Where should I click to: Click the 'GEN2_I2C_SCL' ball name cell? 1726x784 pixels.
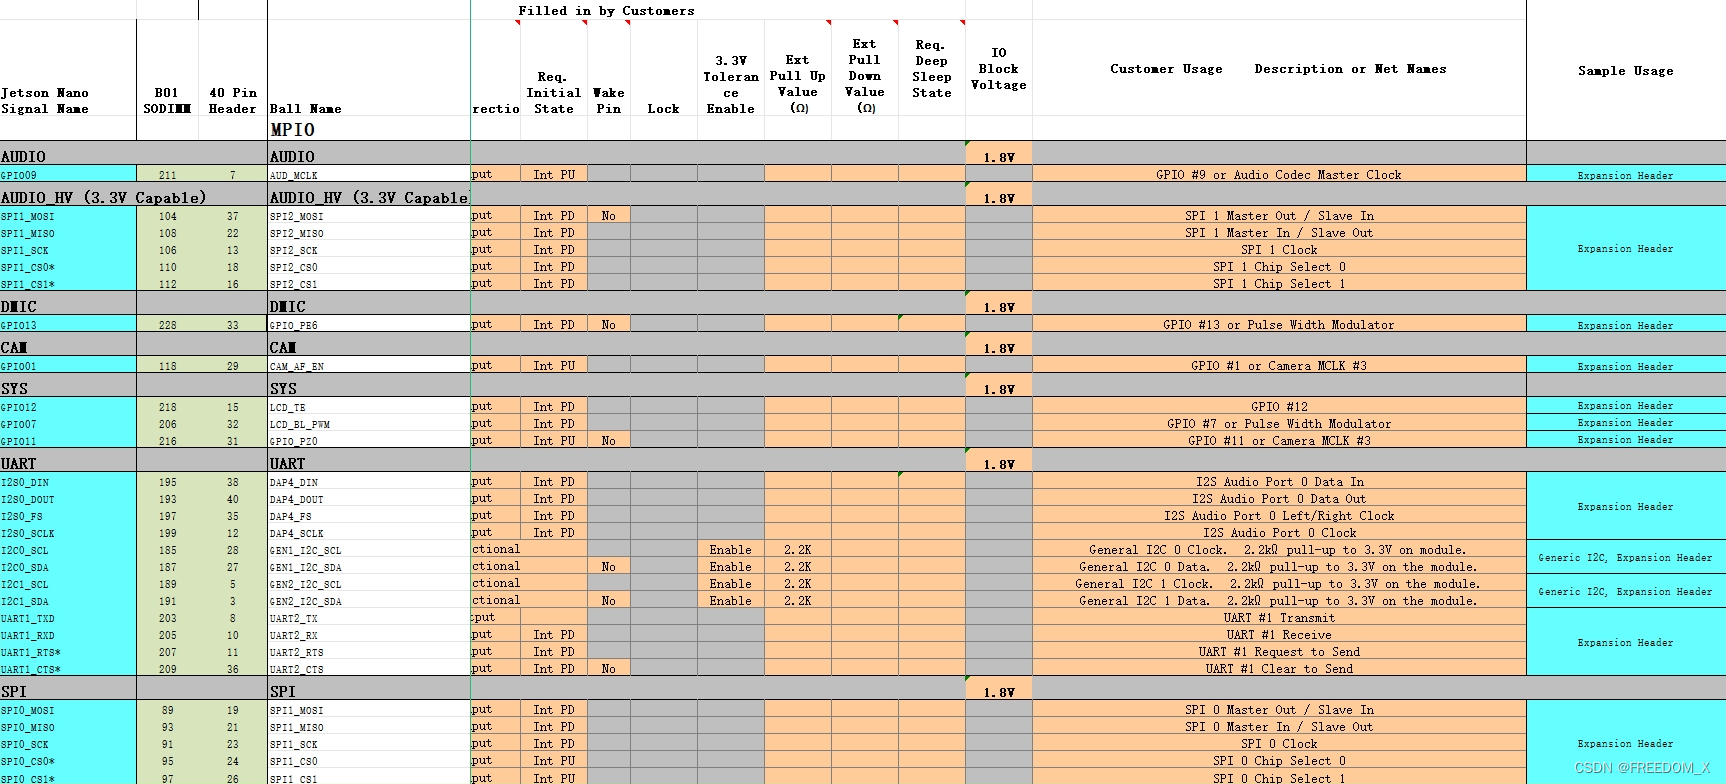tap(369, 583)
